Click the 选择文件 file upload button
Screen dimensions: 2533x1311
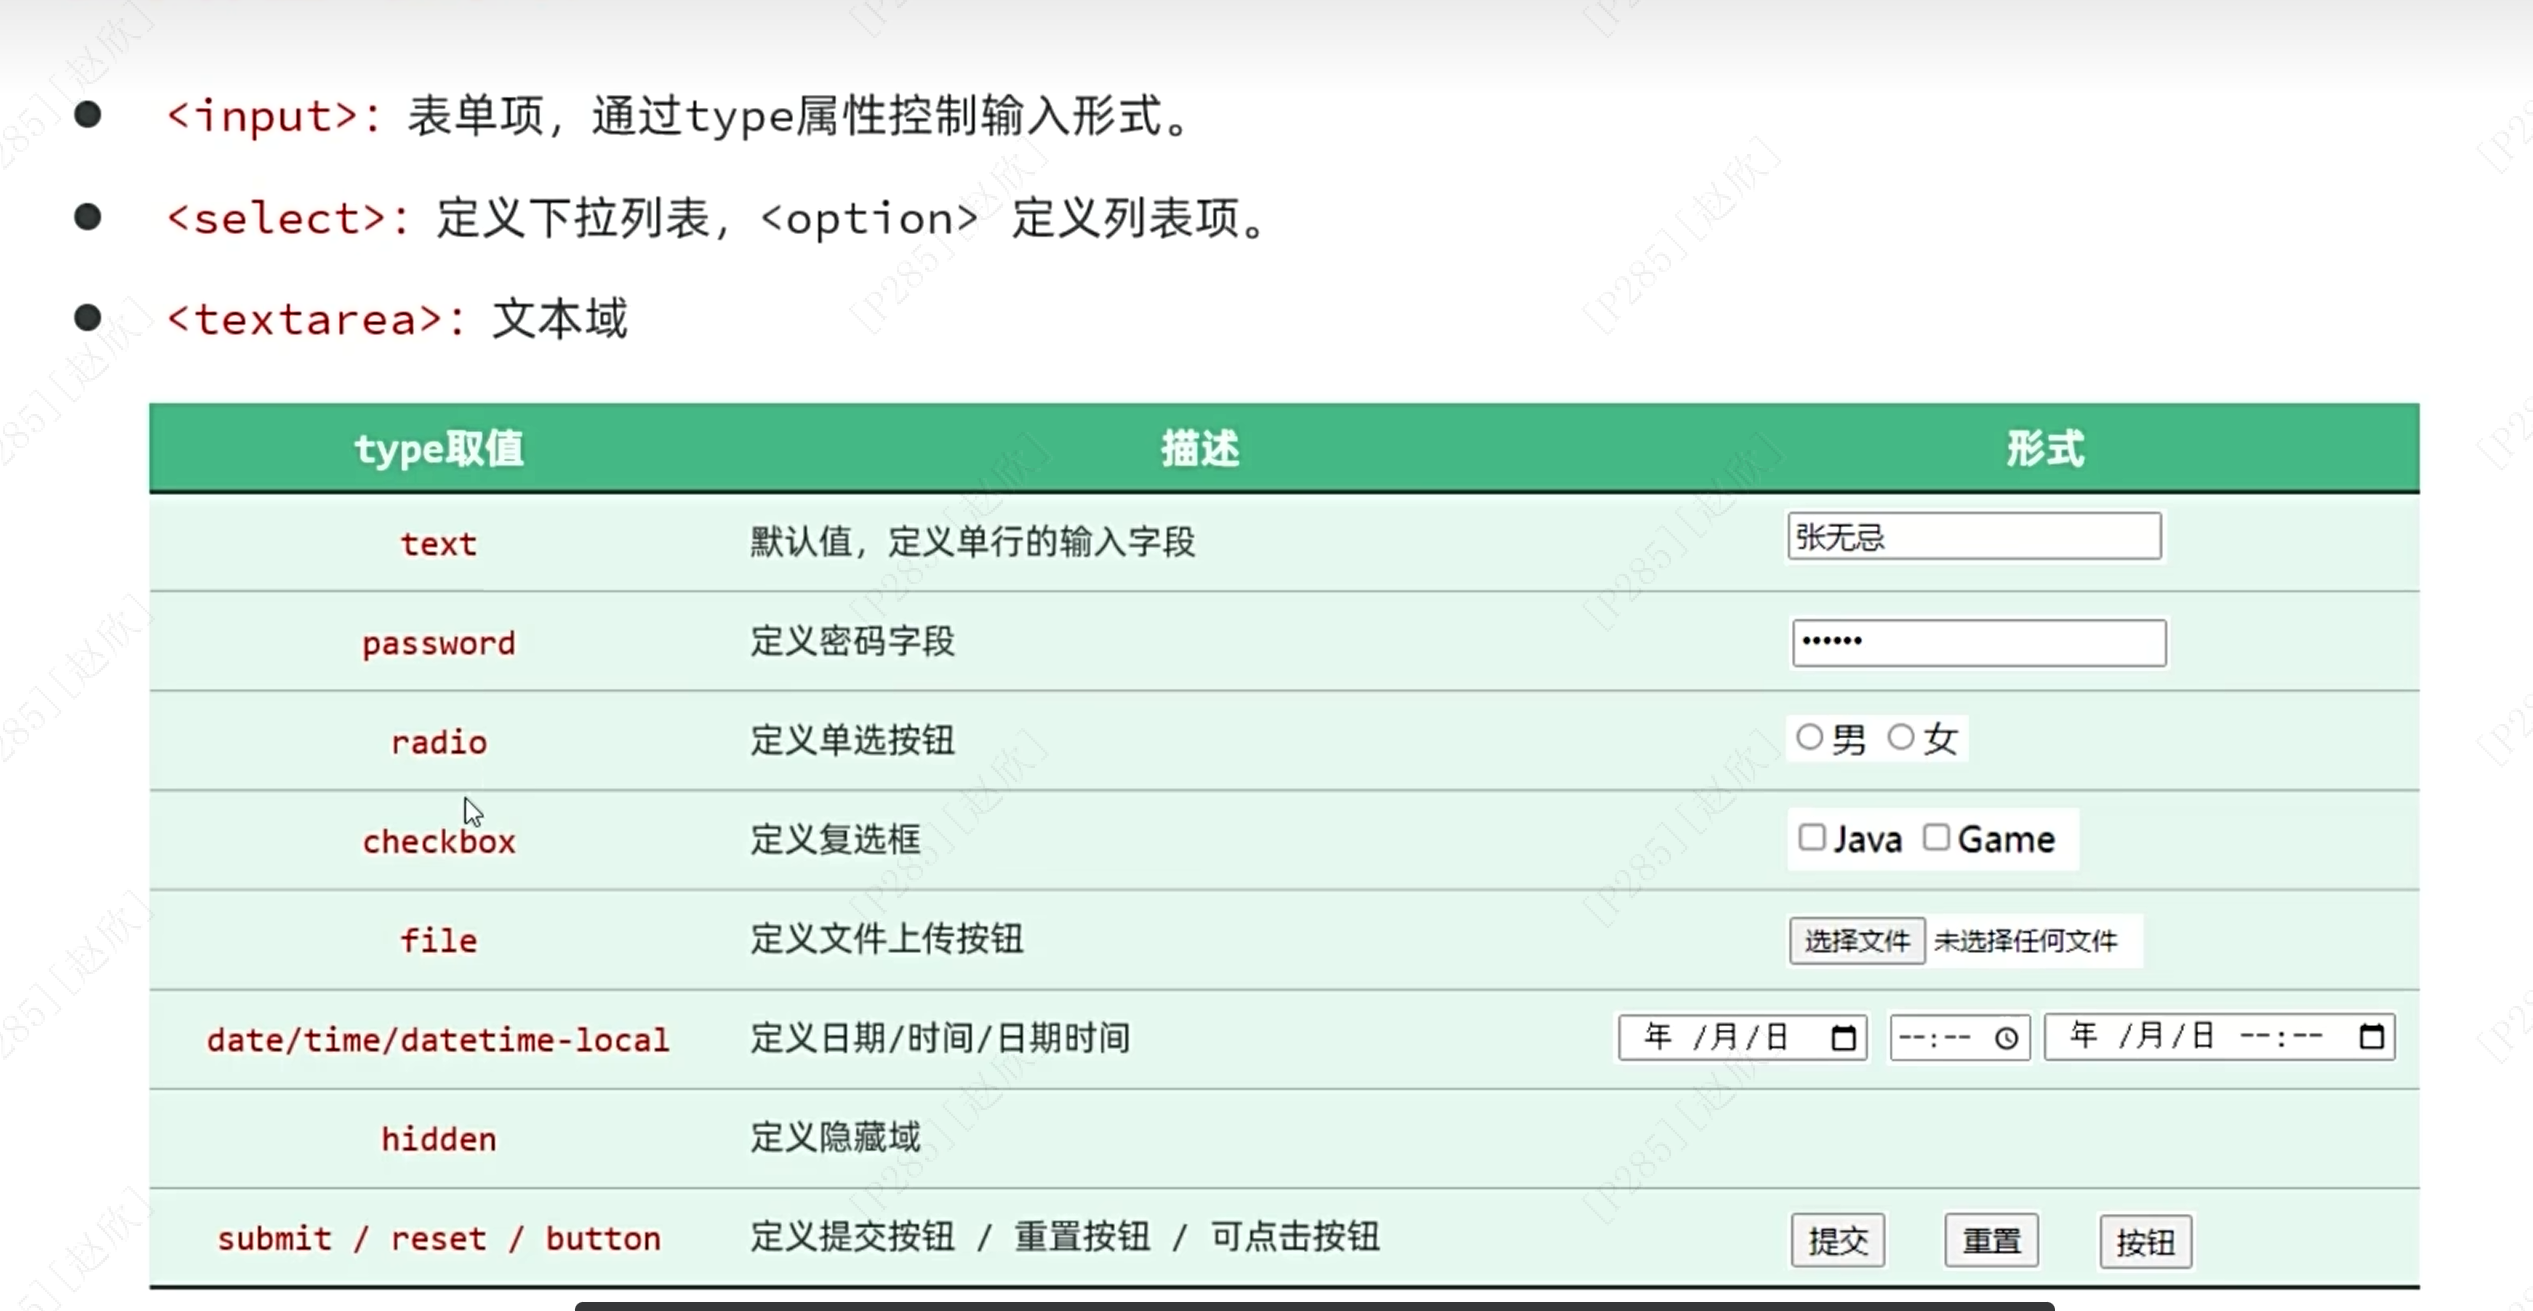point(1857,941)
